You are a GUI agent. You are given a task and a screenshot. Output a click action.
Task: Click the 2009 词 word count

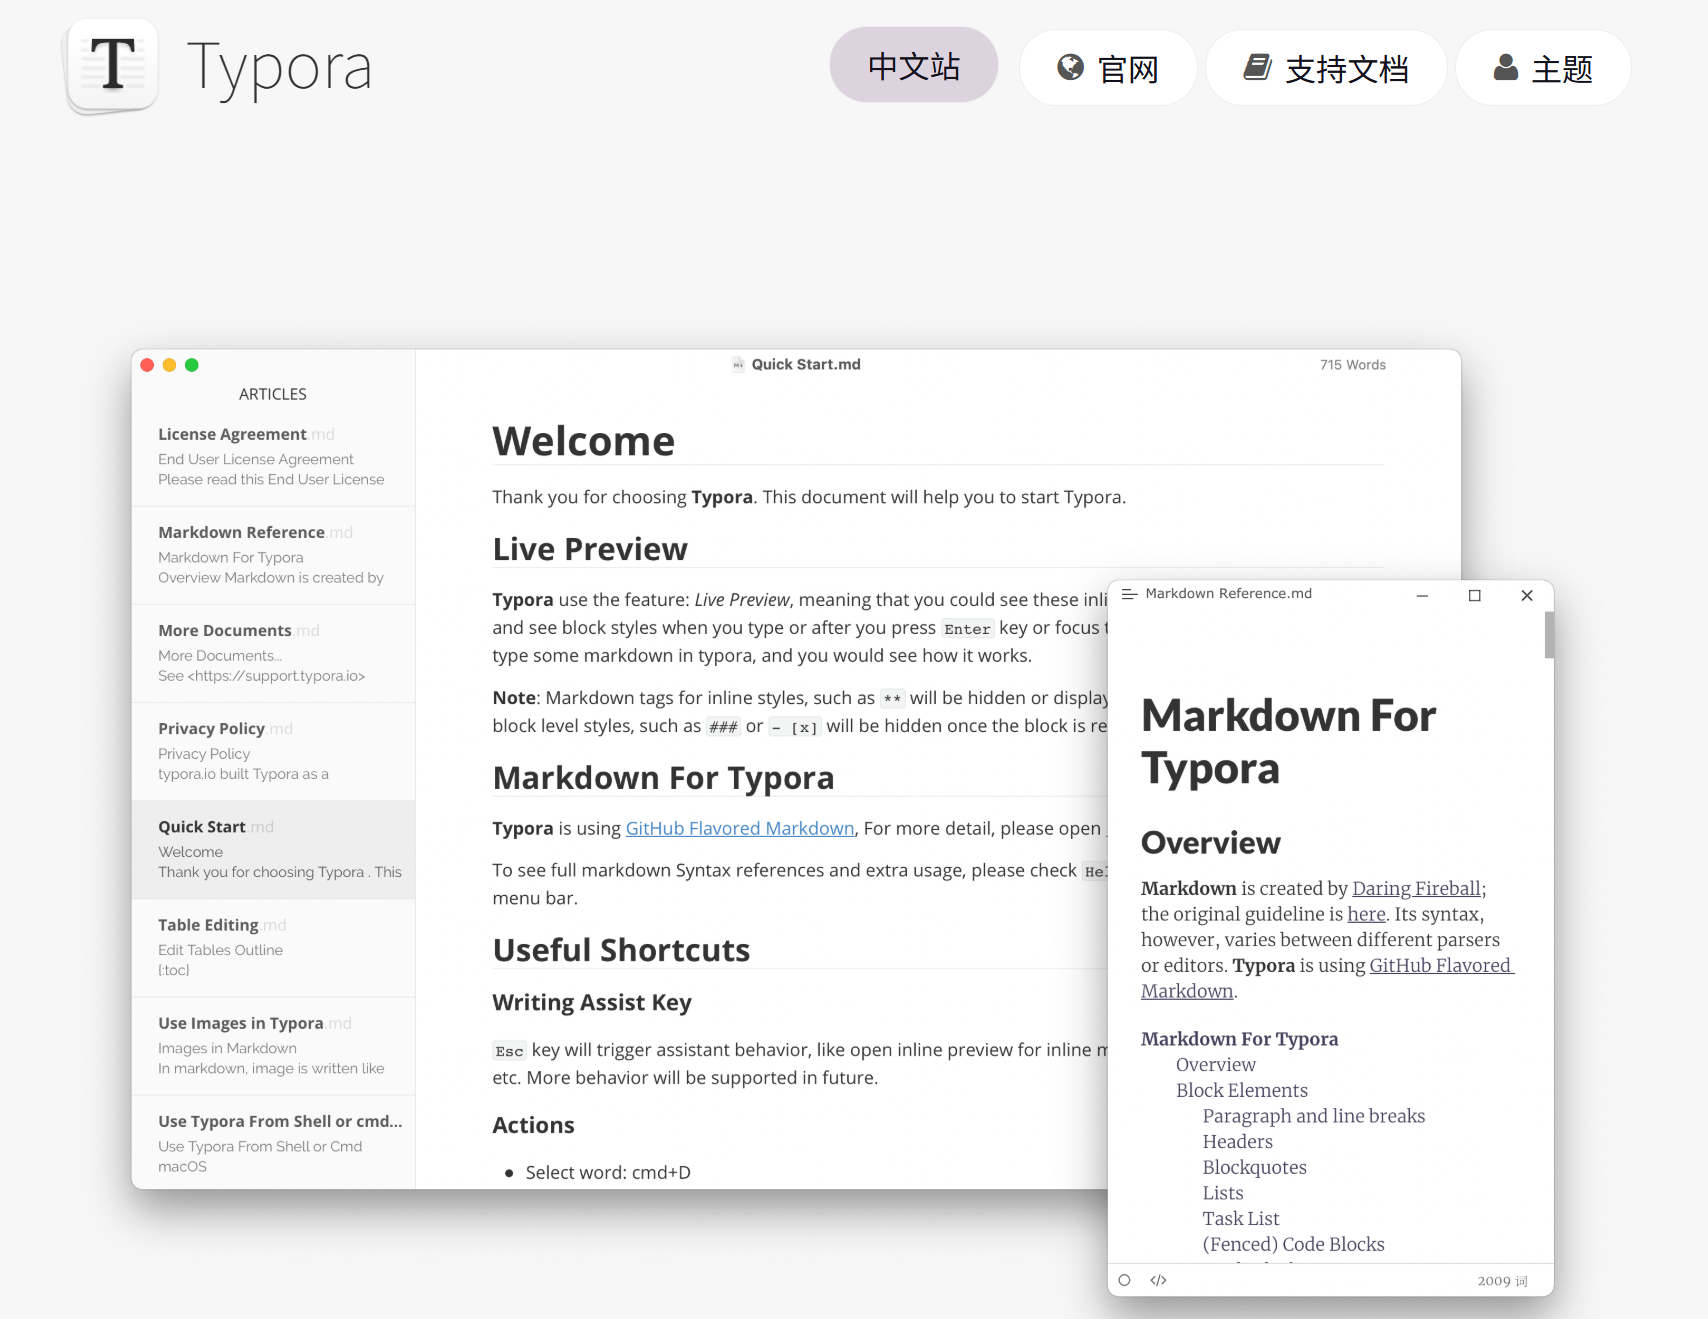[x=1502, y=1281]
